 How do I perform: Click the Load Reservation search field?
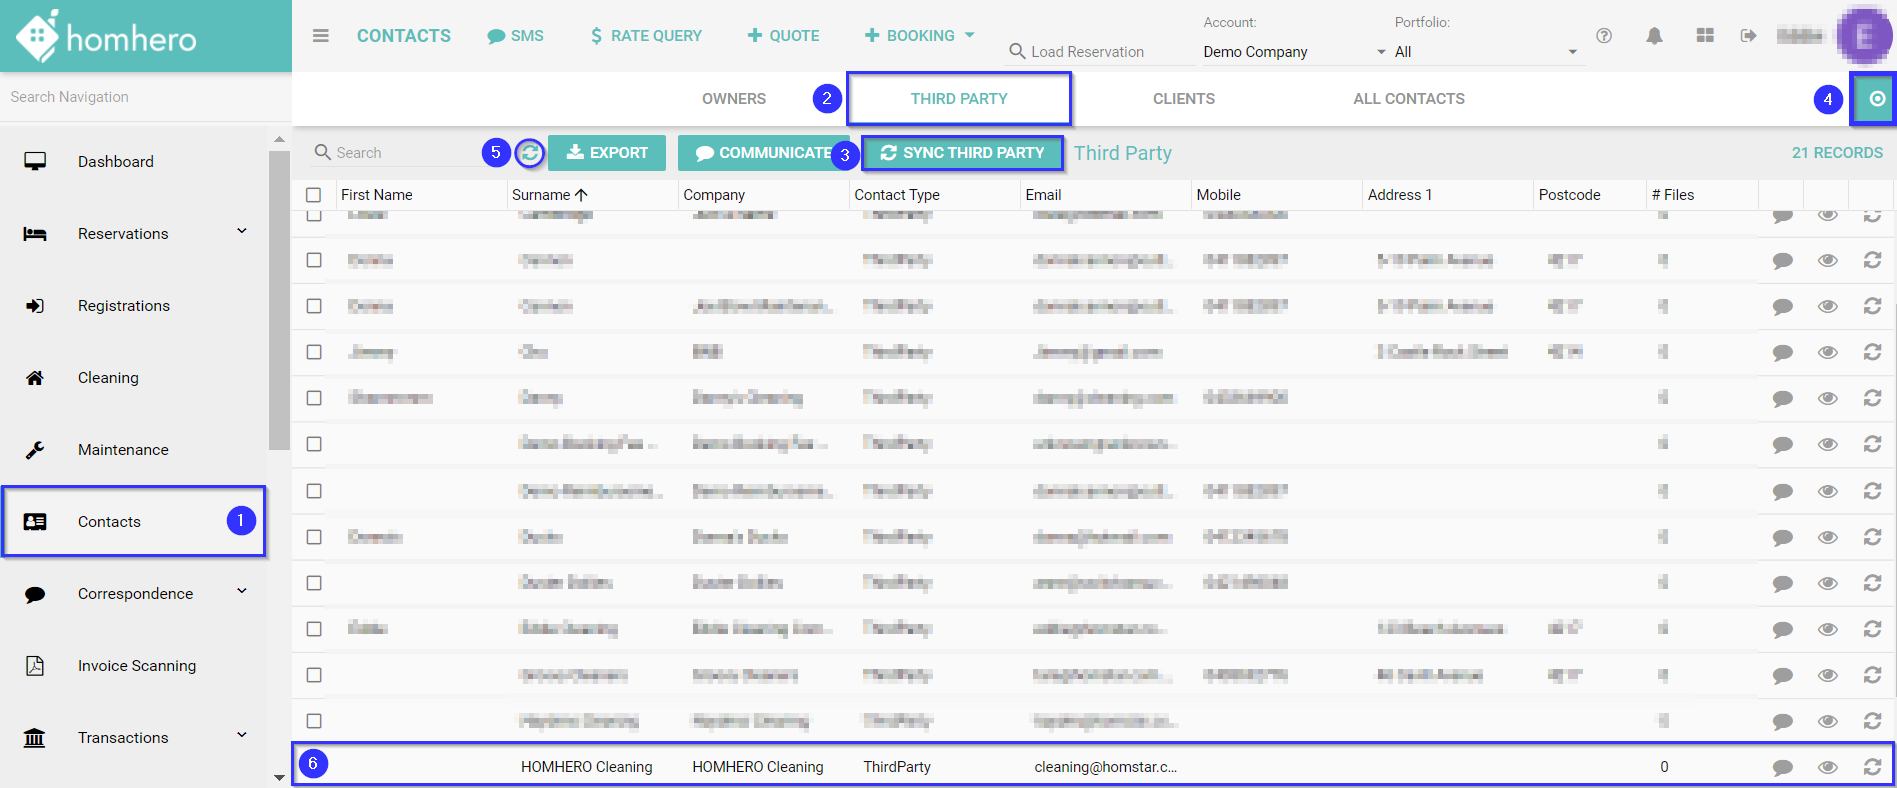coord(1095,52)
